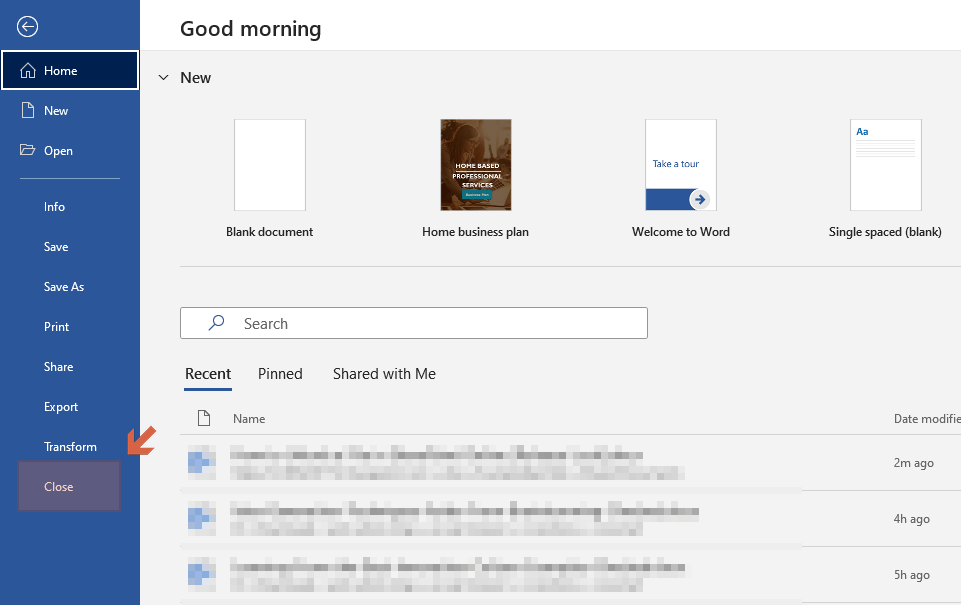Screen dimensions: 961x605
Task: Switch to the Pinned tab
Action: coord(280,373)
